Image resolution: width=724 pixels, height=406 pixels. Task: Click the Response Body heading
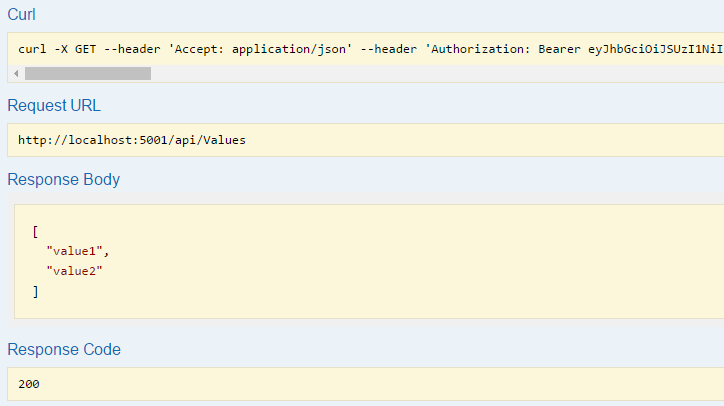(x=64, y=179)
